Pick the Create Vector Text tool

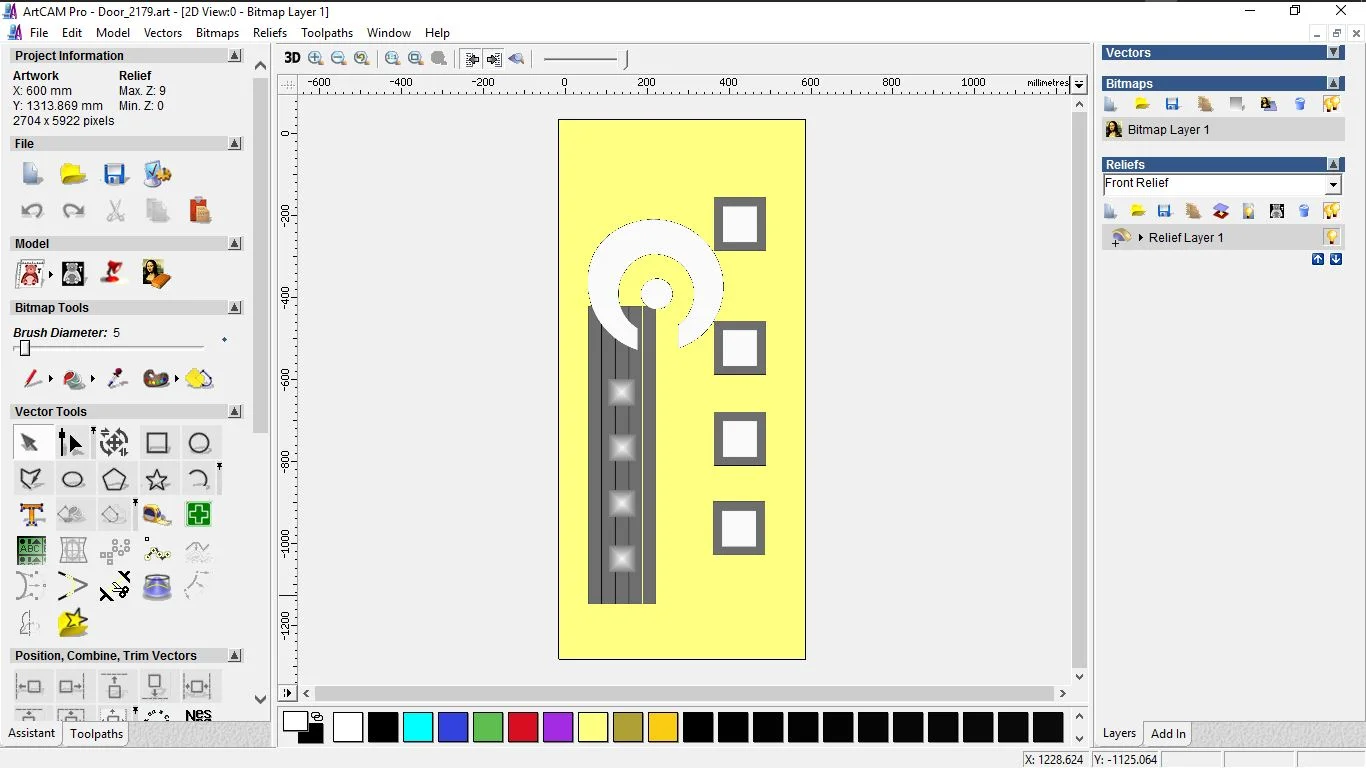click(31, 515)
